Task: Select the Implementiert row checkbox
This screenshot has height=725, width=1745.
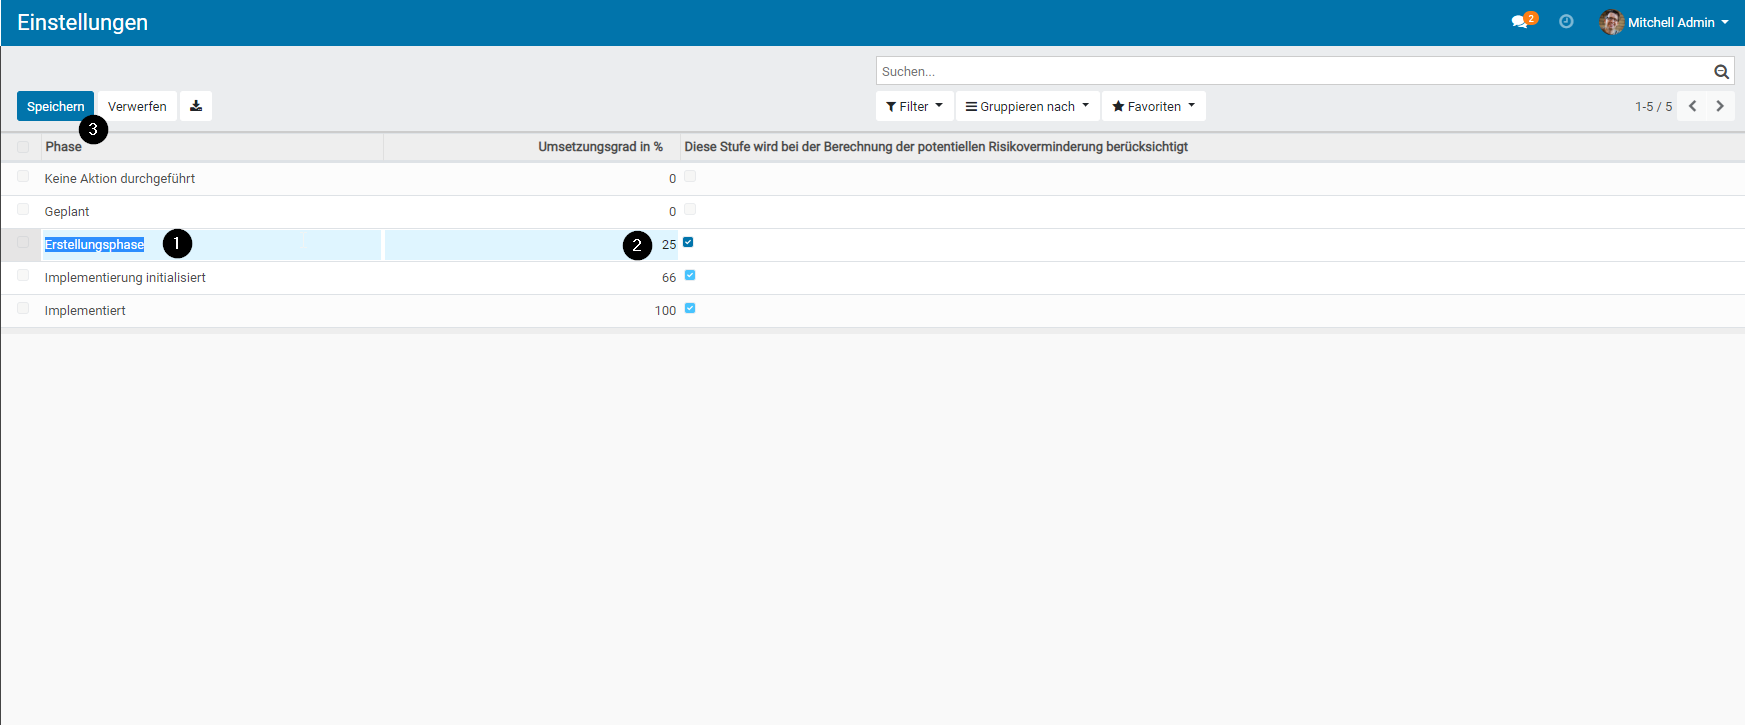Action: [x=23, y=309]
